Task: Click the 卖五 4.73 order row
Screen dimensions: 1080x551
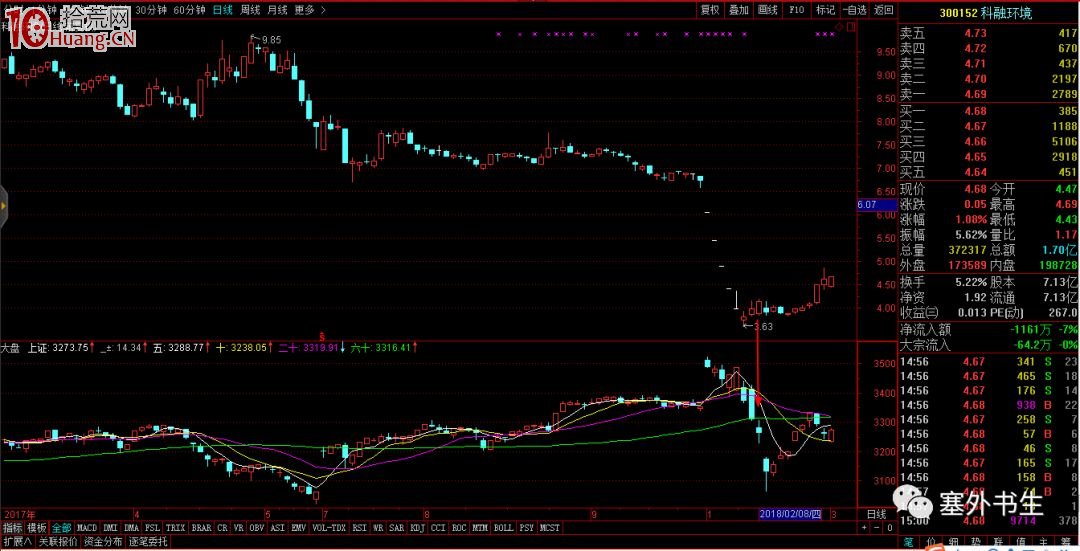Action: tap(989, 33)
